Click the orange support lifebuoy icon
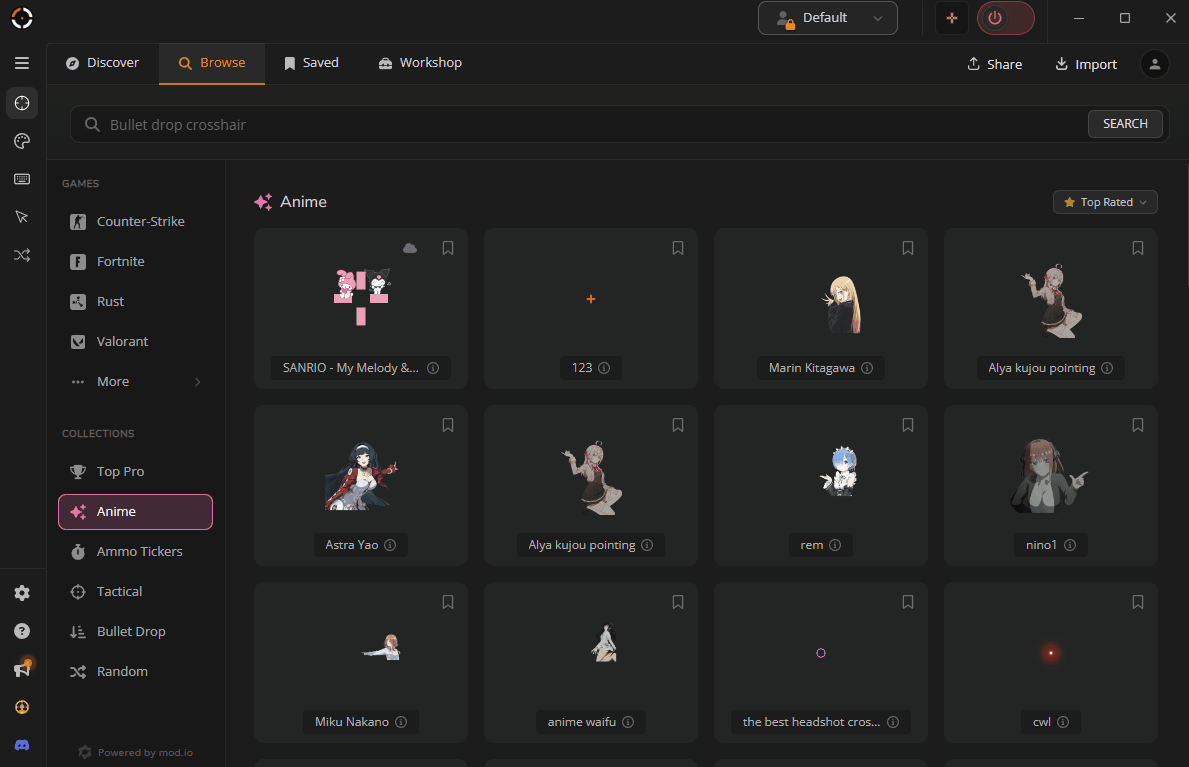Image resolution: width=1189 pixels, height=767 pixels. pos(22,707)
